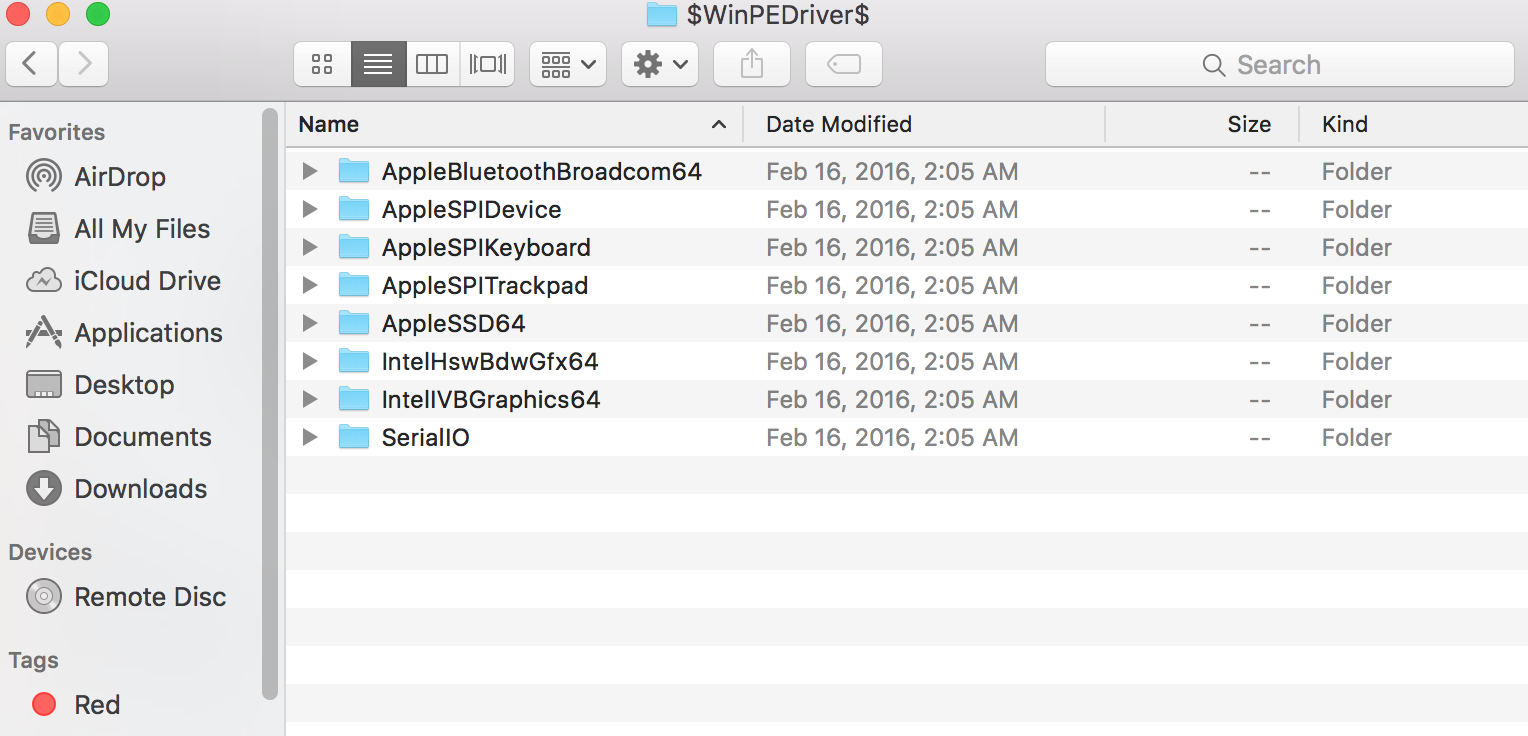This screenshot has width=1528, height=736.
Task: Click the Tags section heading
Action: click(34, 660)
